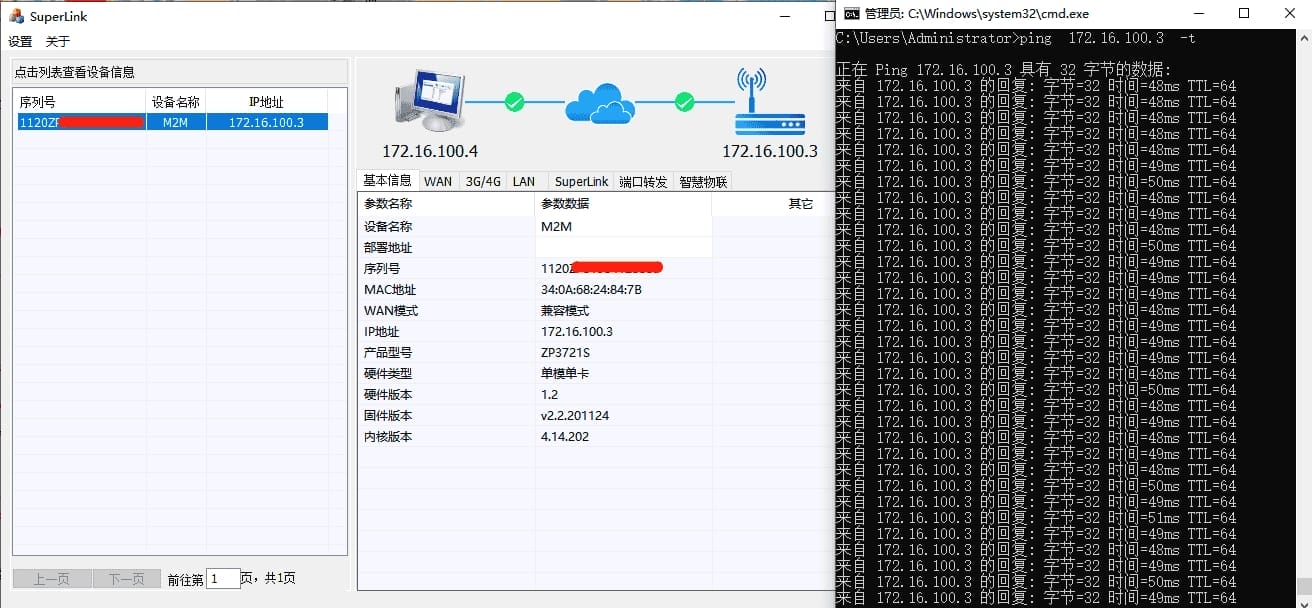Image resolution: width=1312 pixels, height=608 pixels.
Task: Click the local computer icon
Action: click(429, 100)
